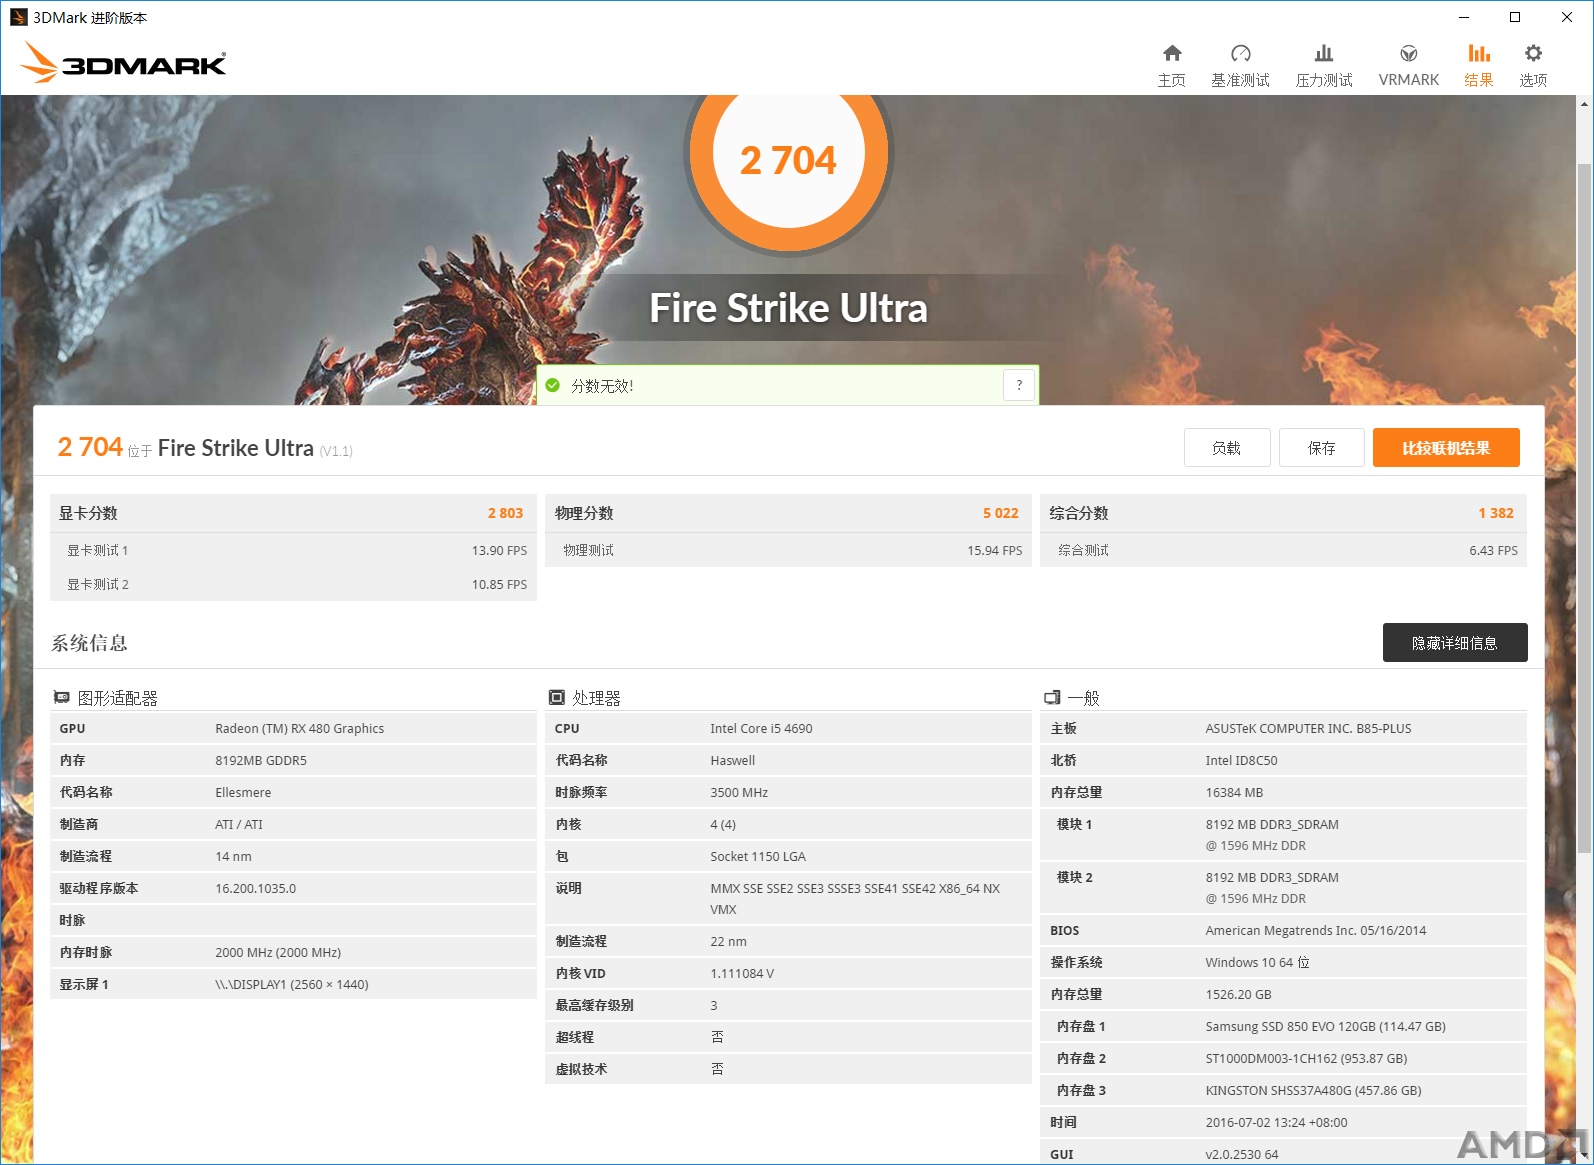
Task: Click the 保存 (Save) button
Action: point(1322,448)
